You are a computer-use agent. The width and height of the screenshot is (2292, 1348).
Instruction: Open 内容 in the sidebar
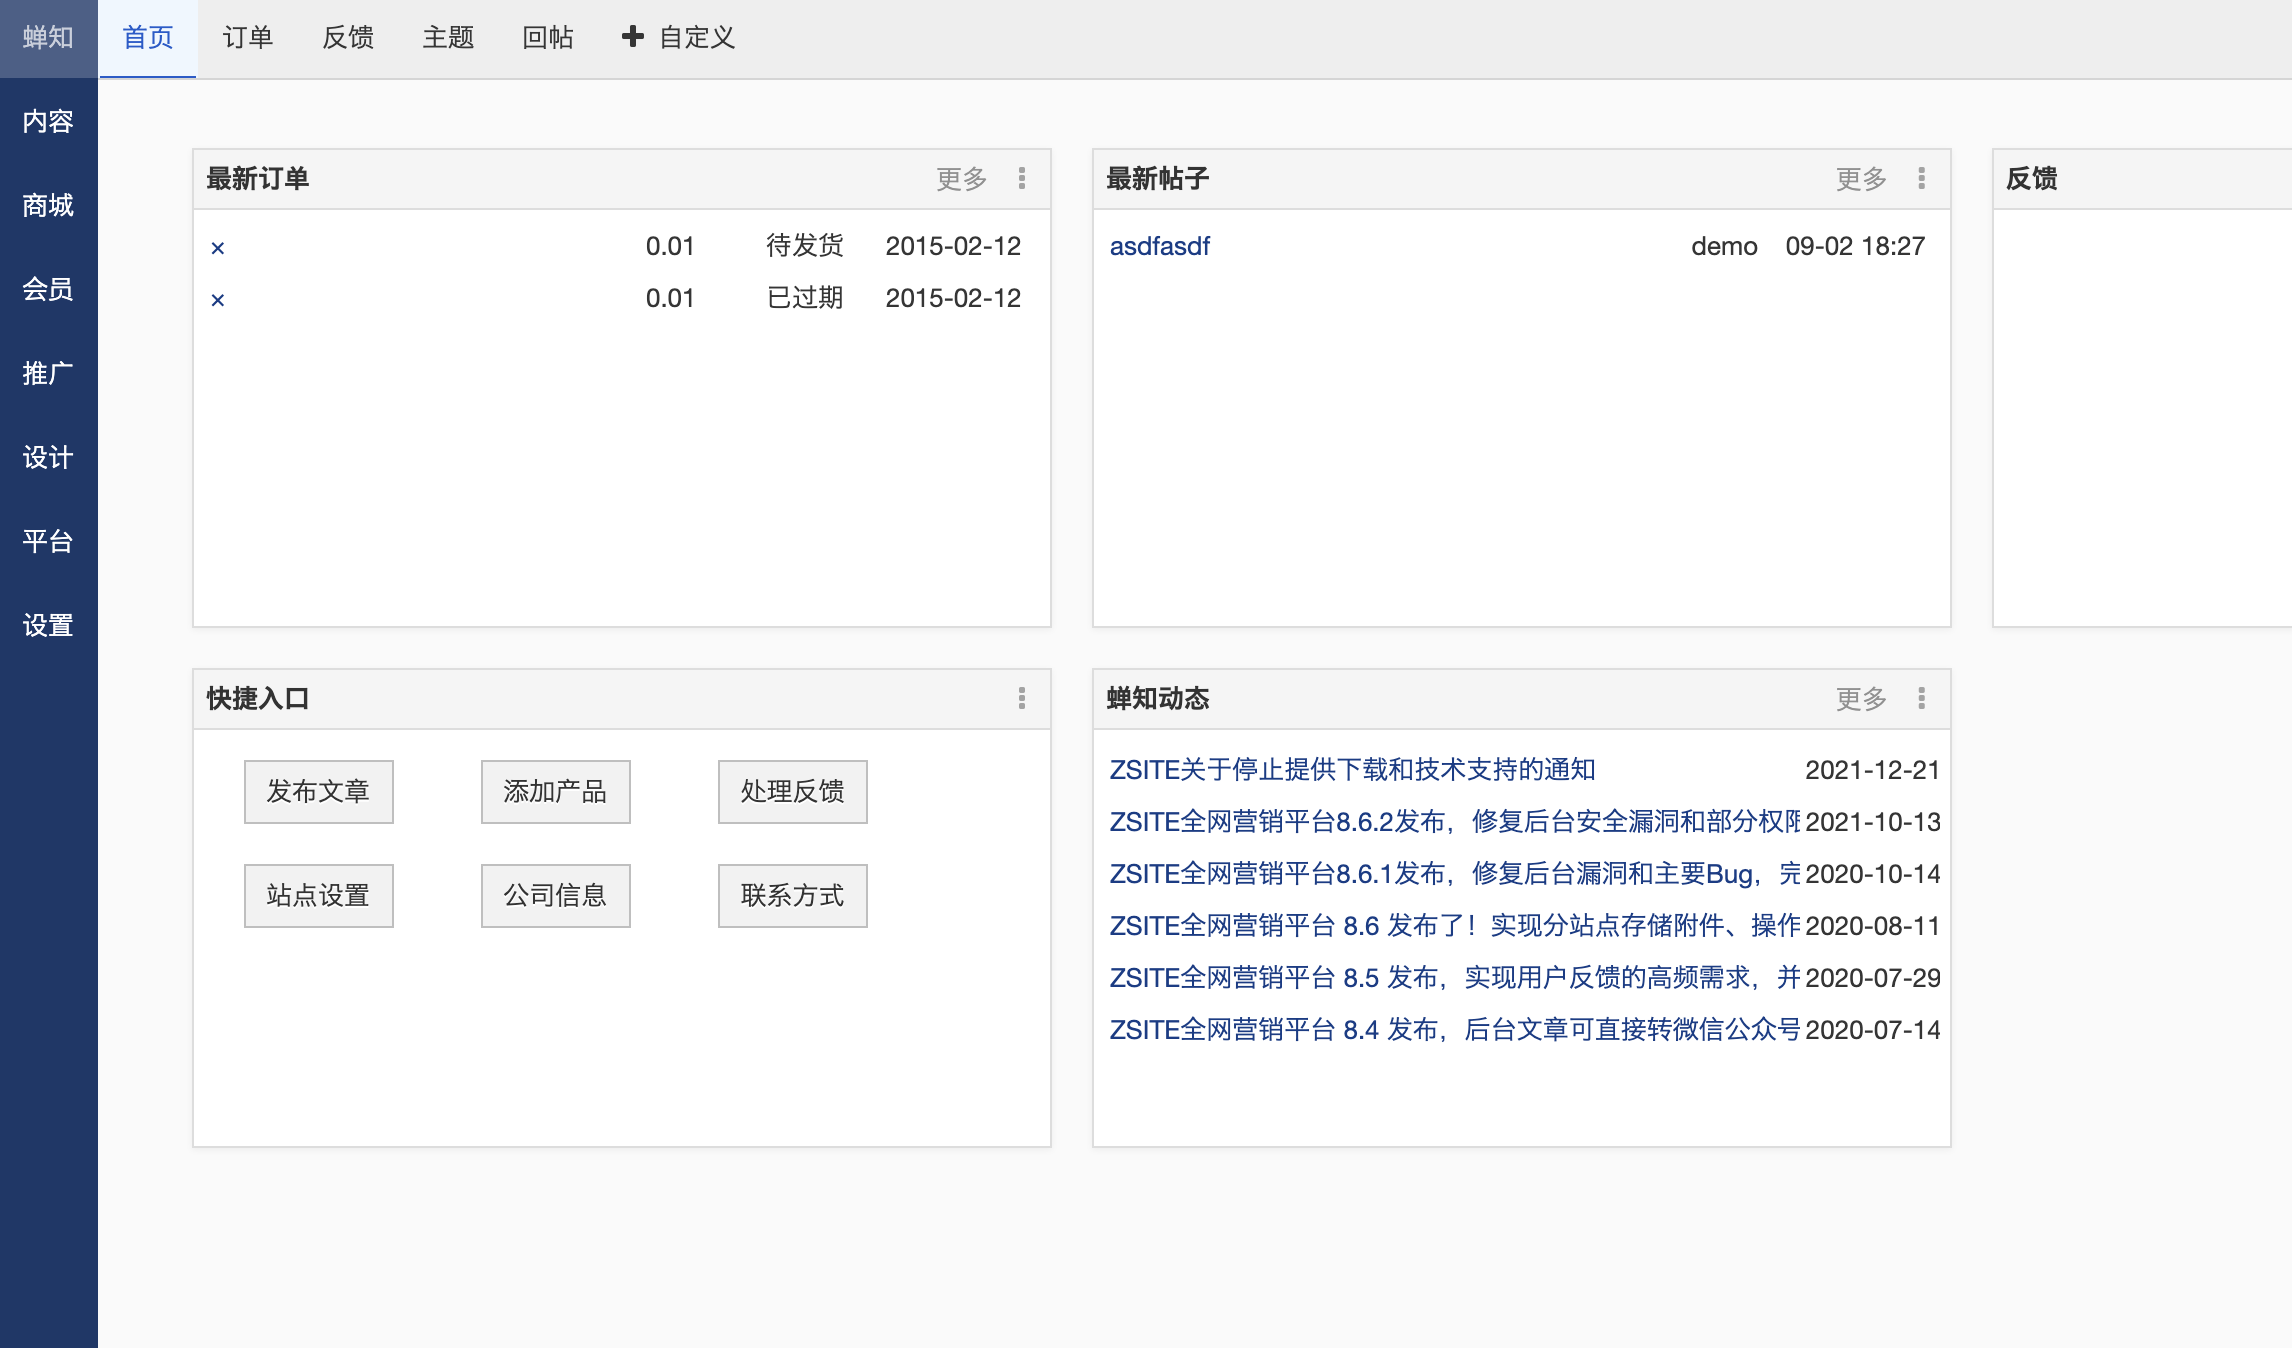(x=48, y=121)
